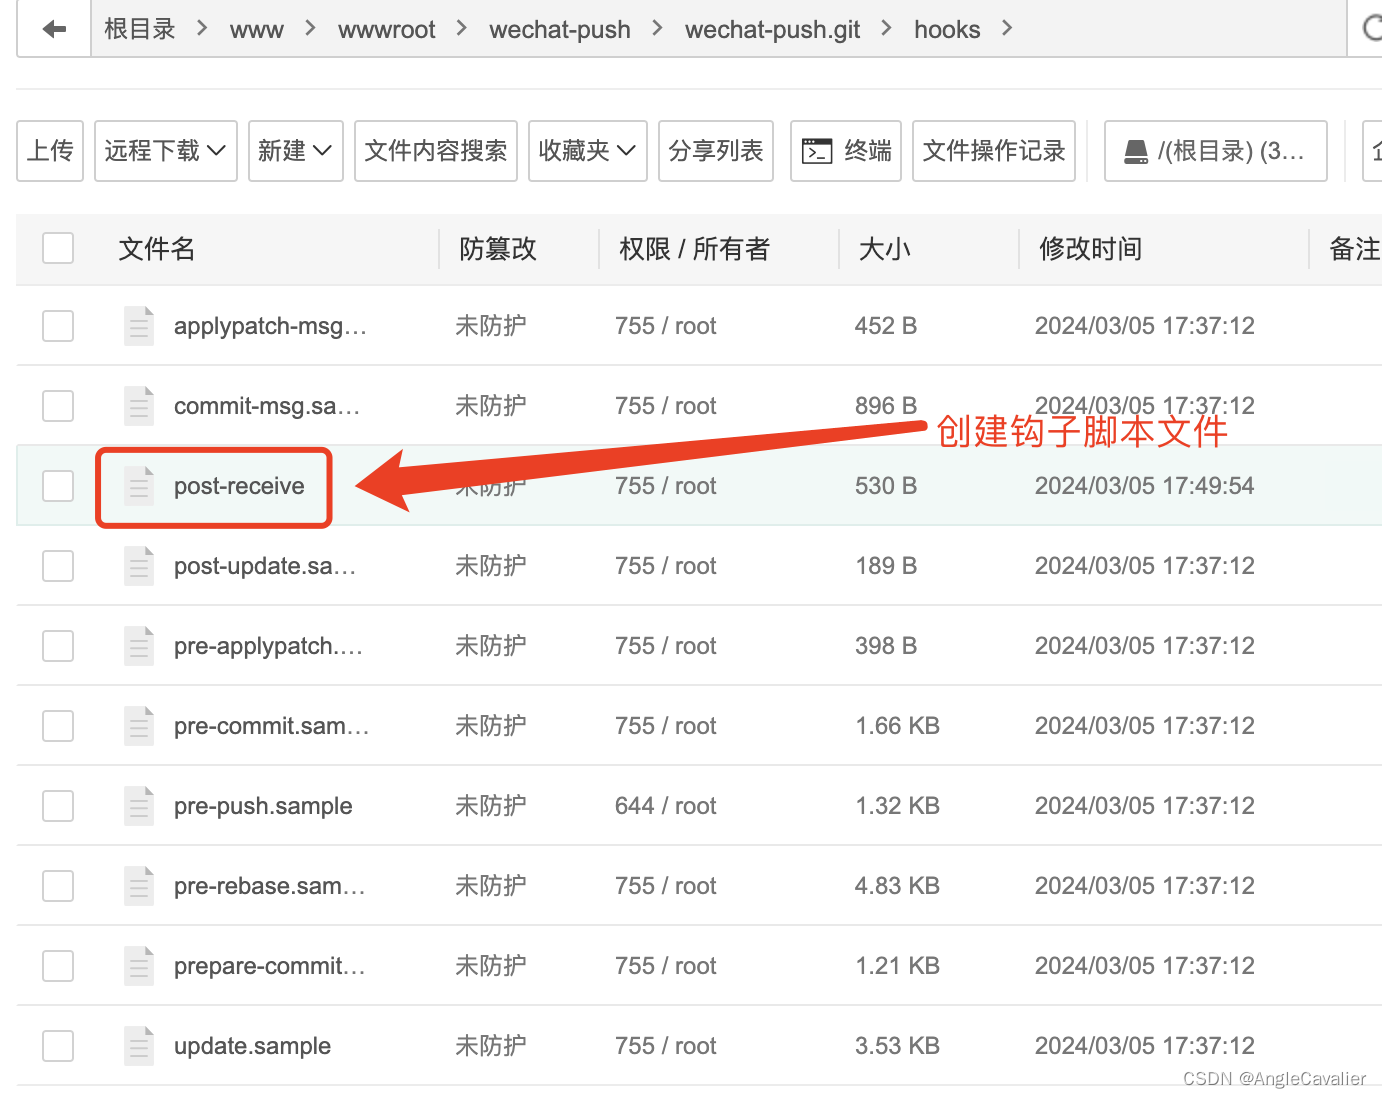Open the update.sample file
The image size is (1382, 1098).
click(x=252, y=1046)
